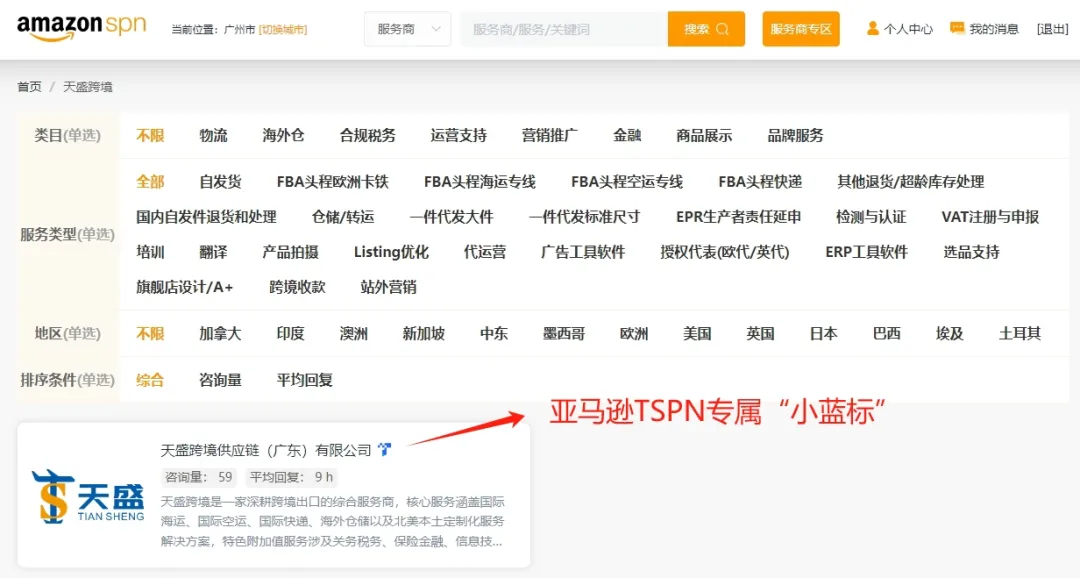Viewport: 1080px width, 578px height.
Task: Open the 服务商 search type dropdown
Action: (407, 29)
